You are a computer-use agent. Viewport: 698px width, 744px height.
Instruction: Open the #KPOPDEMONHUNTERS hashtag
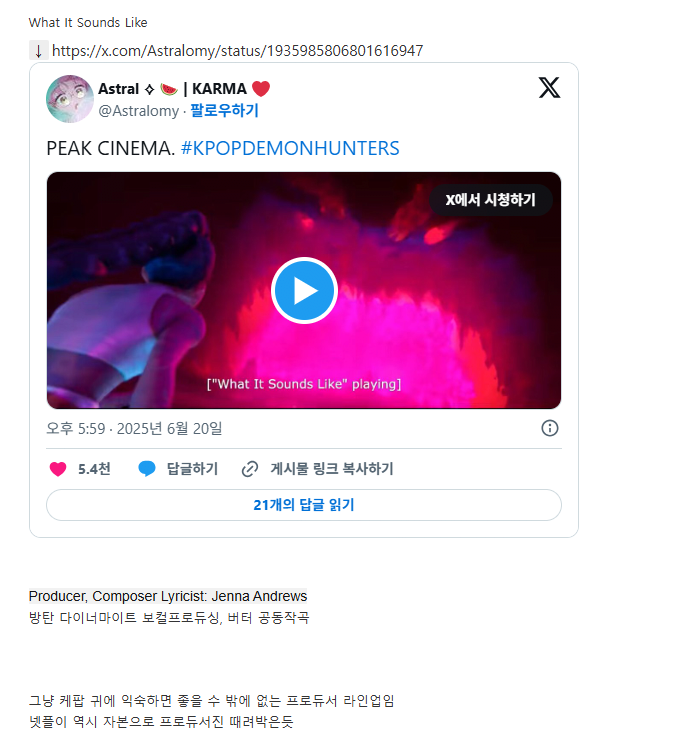(290, 149)
